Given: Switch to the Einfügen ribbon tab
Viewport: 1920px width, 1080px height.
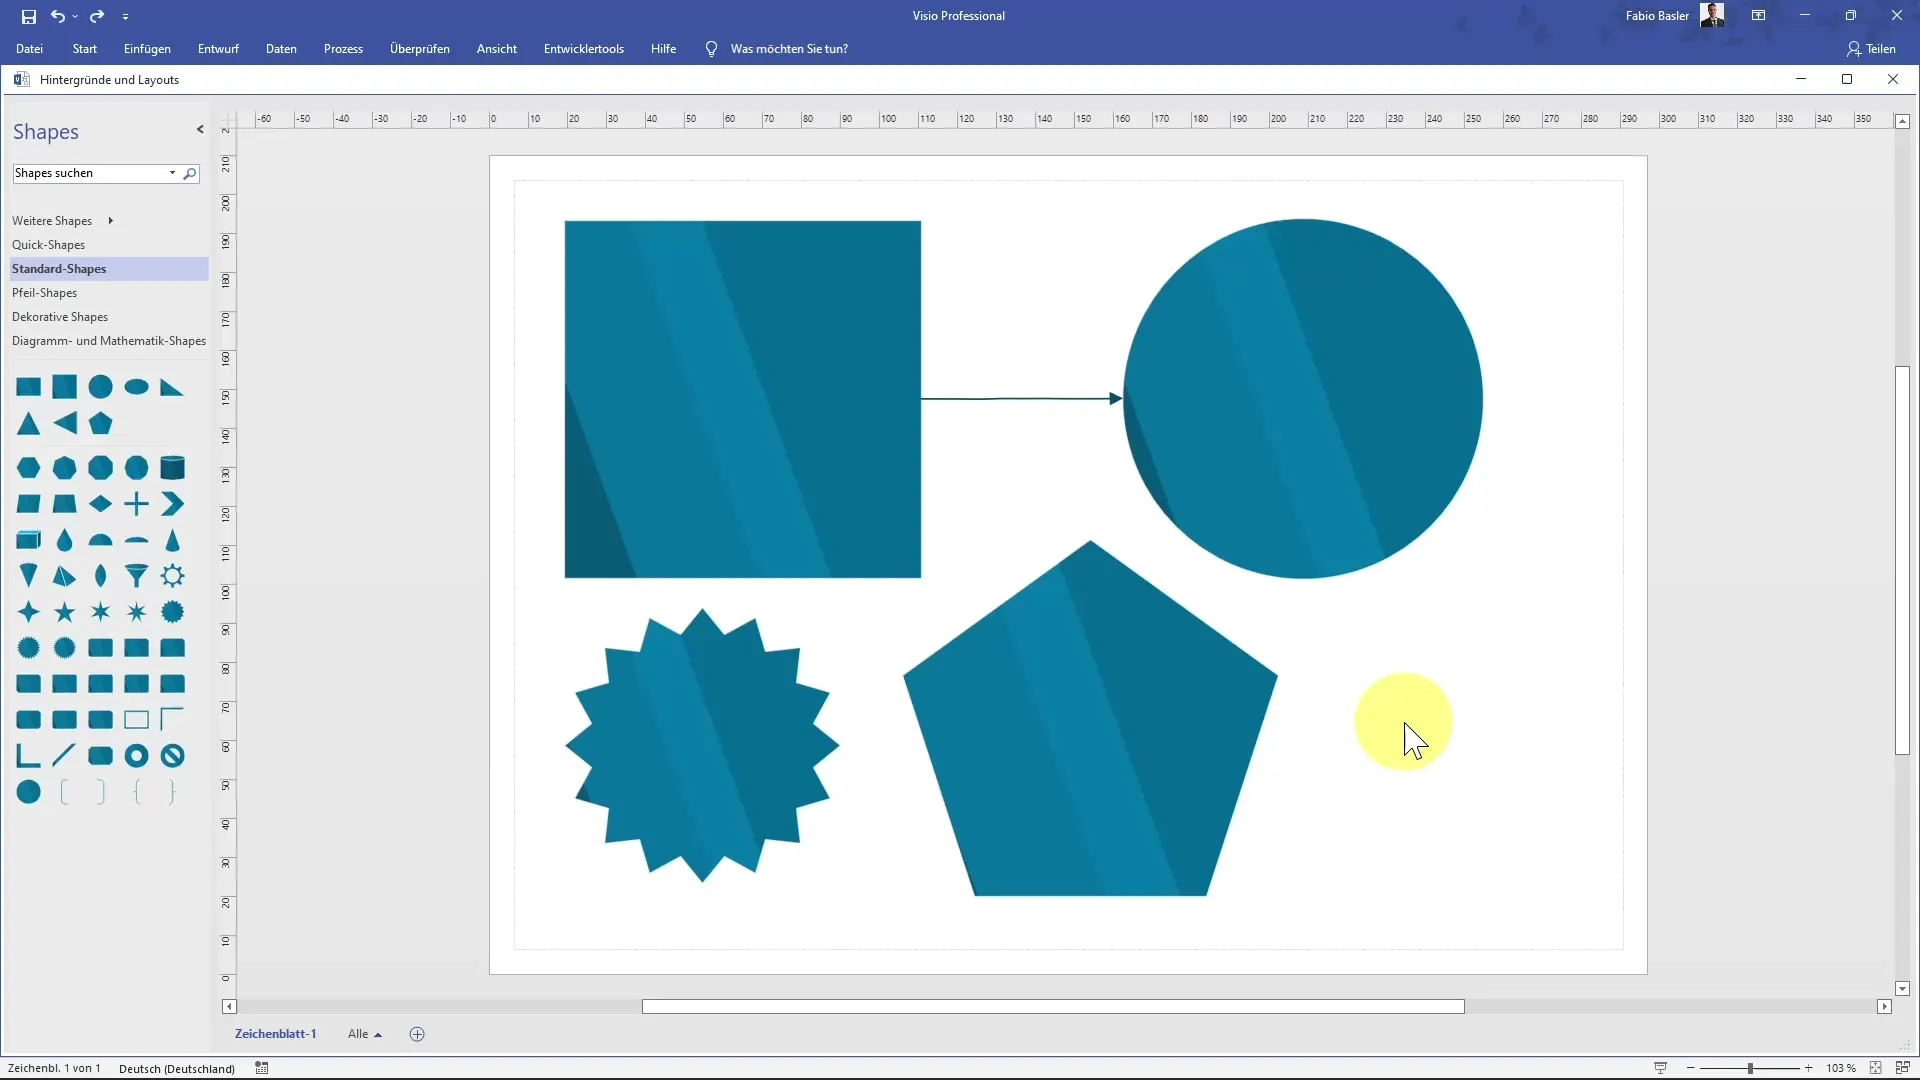Looking at the screenshot, I should [147, 49].
